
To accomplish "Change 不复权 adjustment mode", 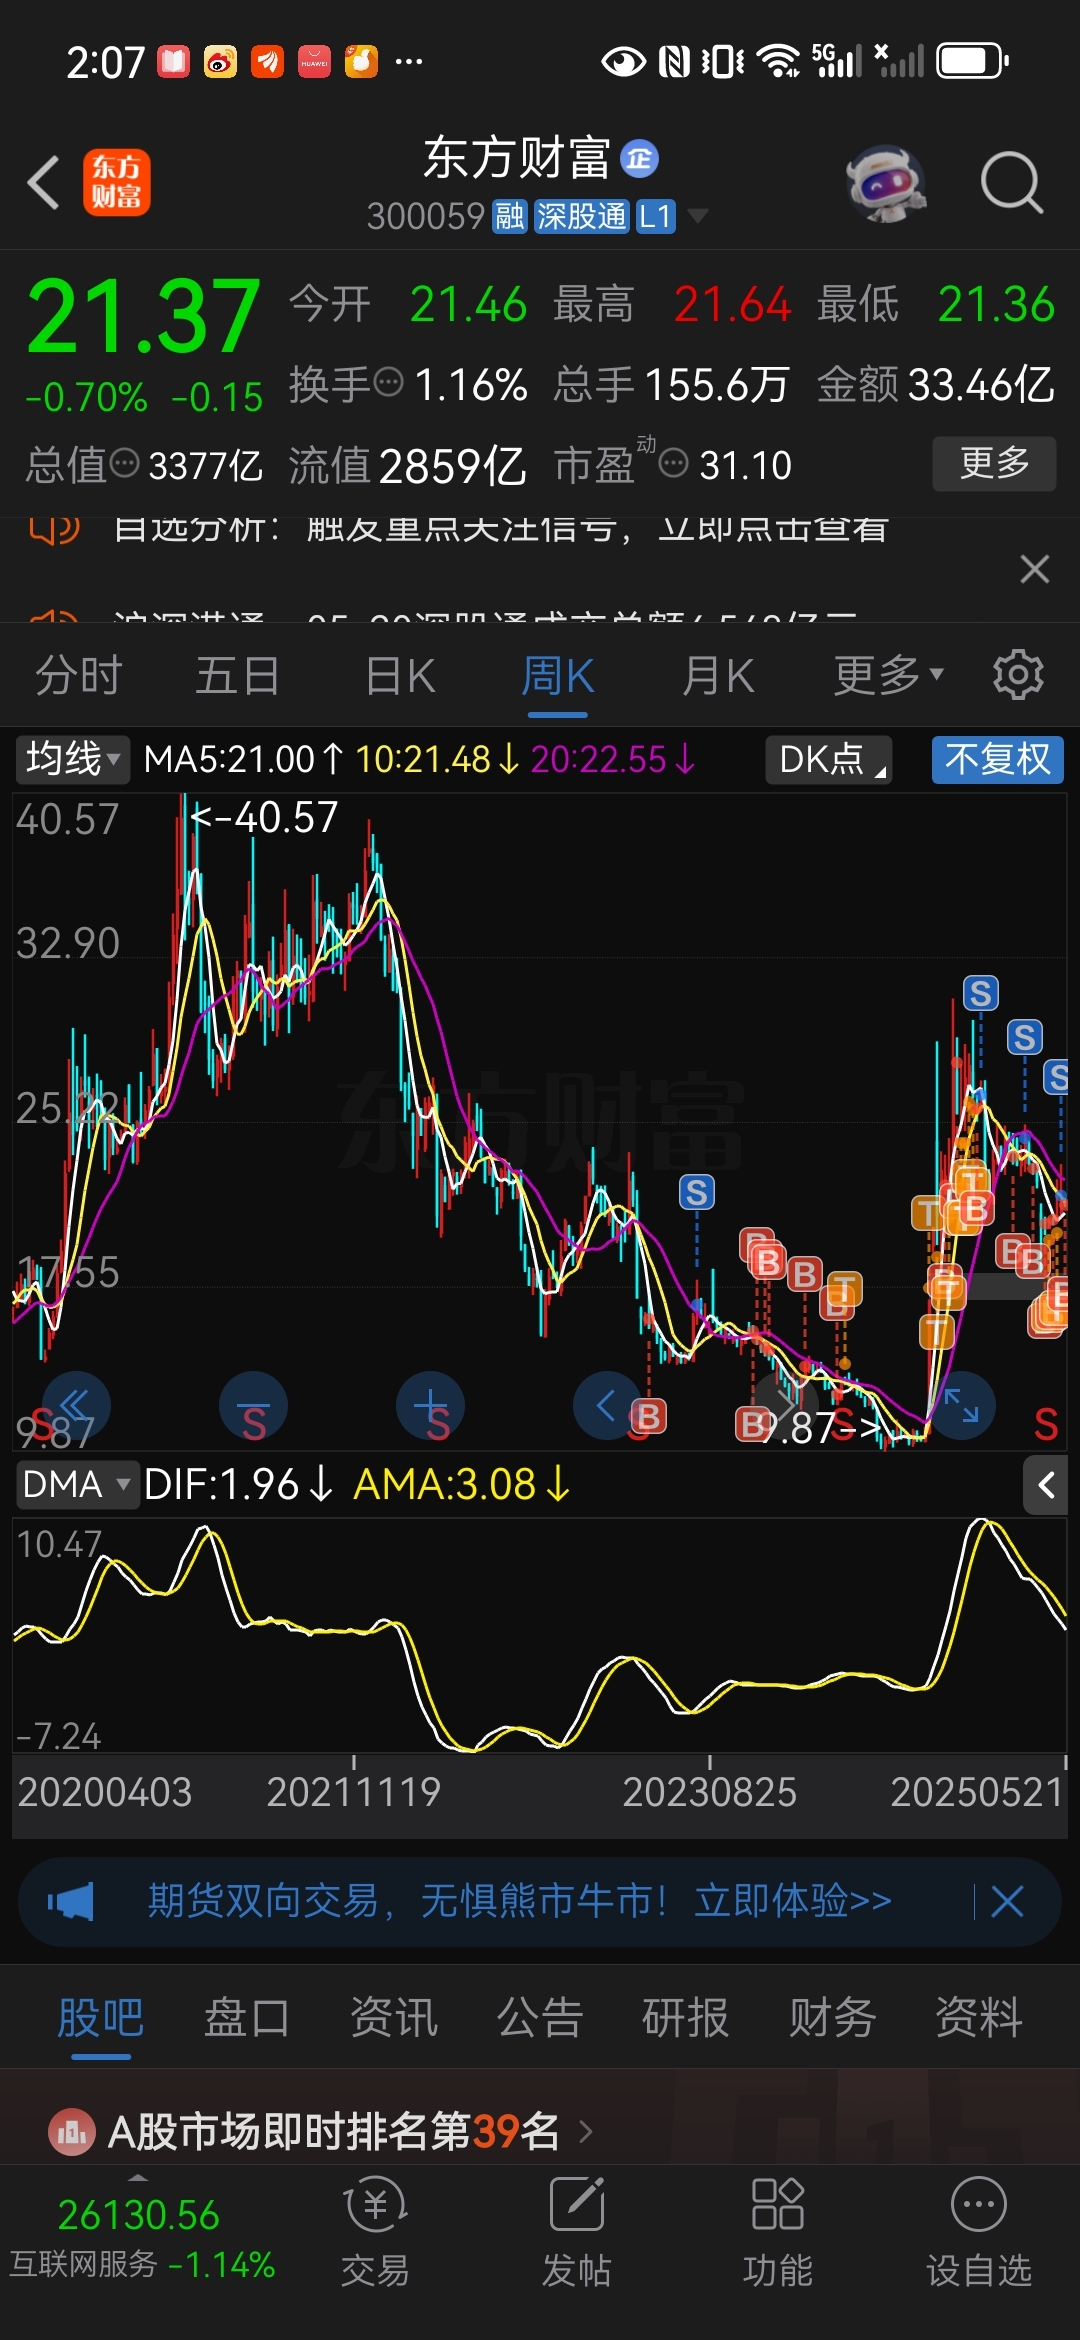I will point(998,759).
